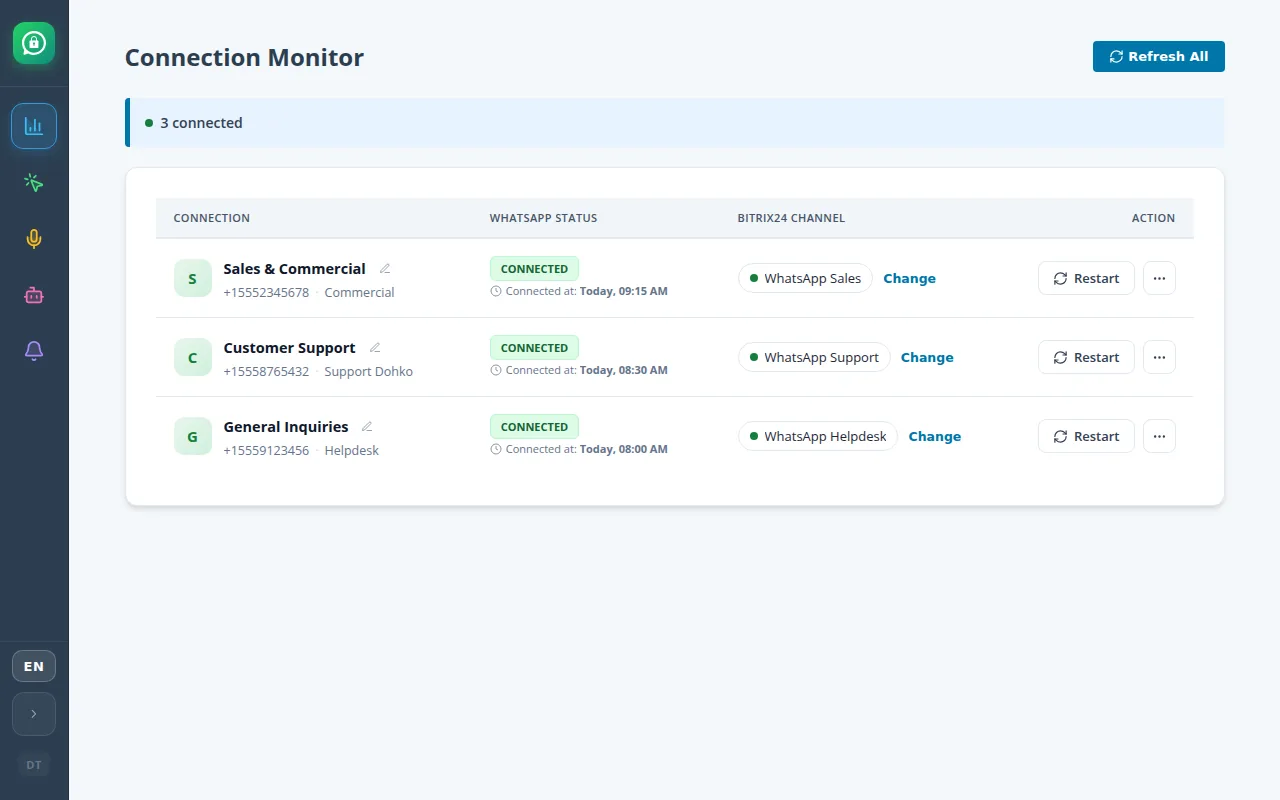This screenshot has width=1280, height=800.
Task: Click the G avatar of General Inquiries
Action: (193, 436)
